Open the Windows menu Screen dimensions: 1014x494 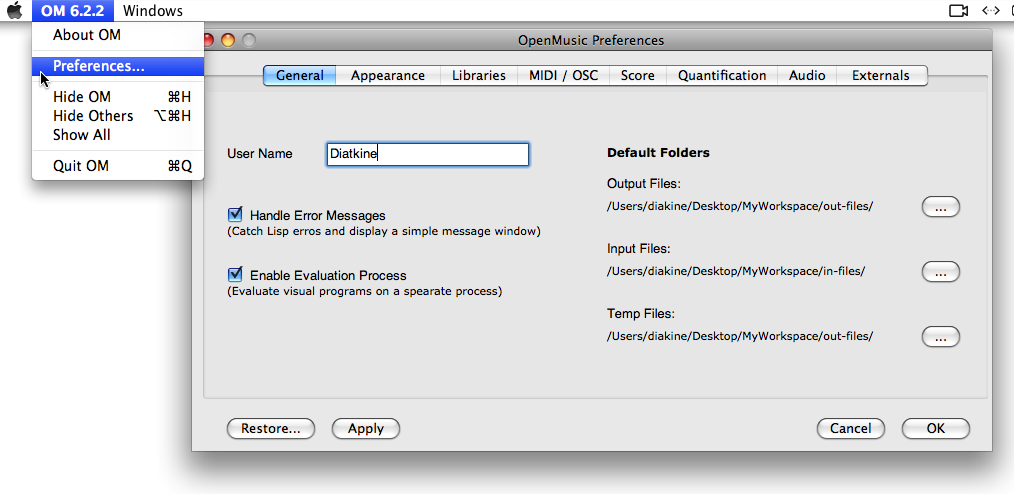tap(153, 10)
